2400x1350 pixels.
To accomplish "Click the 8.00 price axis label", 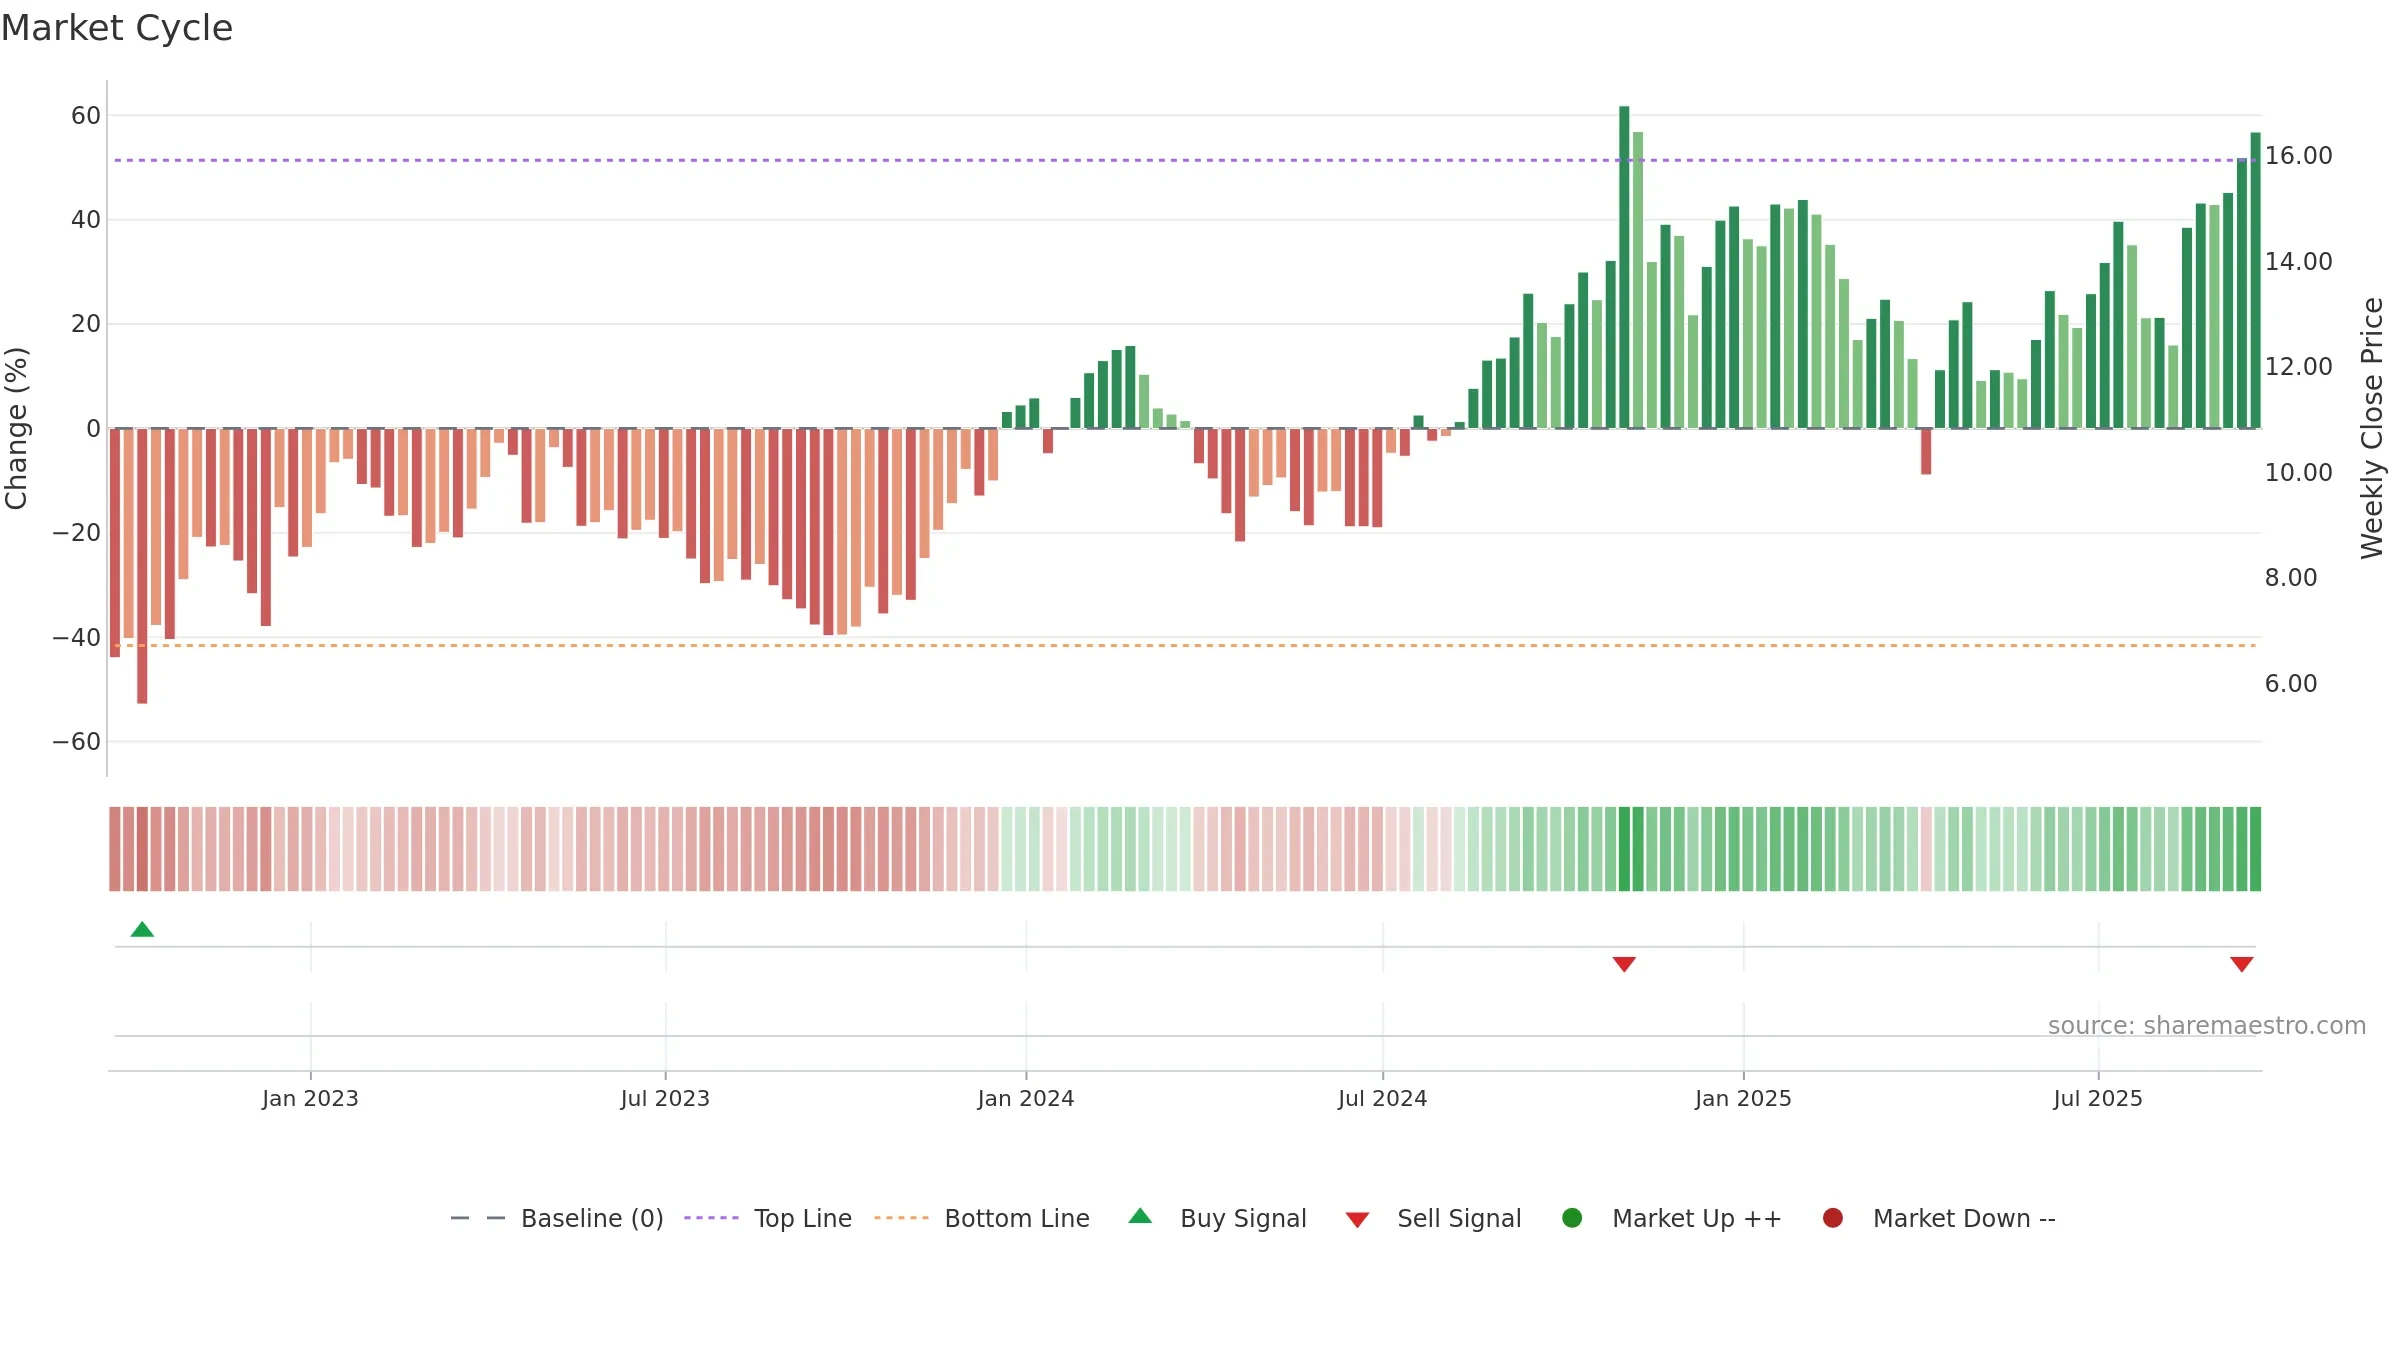I will tap(2291, 578).
